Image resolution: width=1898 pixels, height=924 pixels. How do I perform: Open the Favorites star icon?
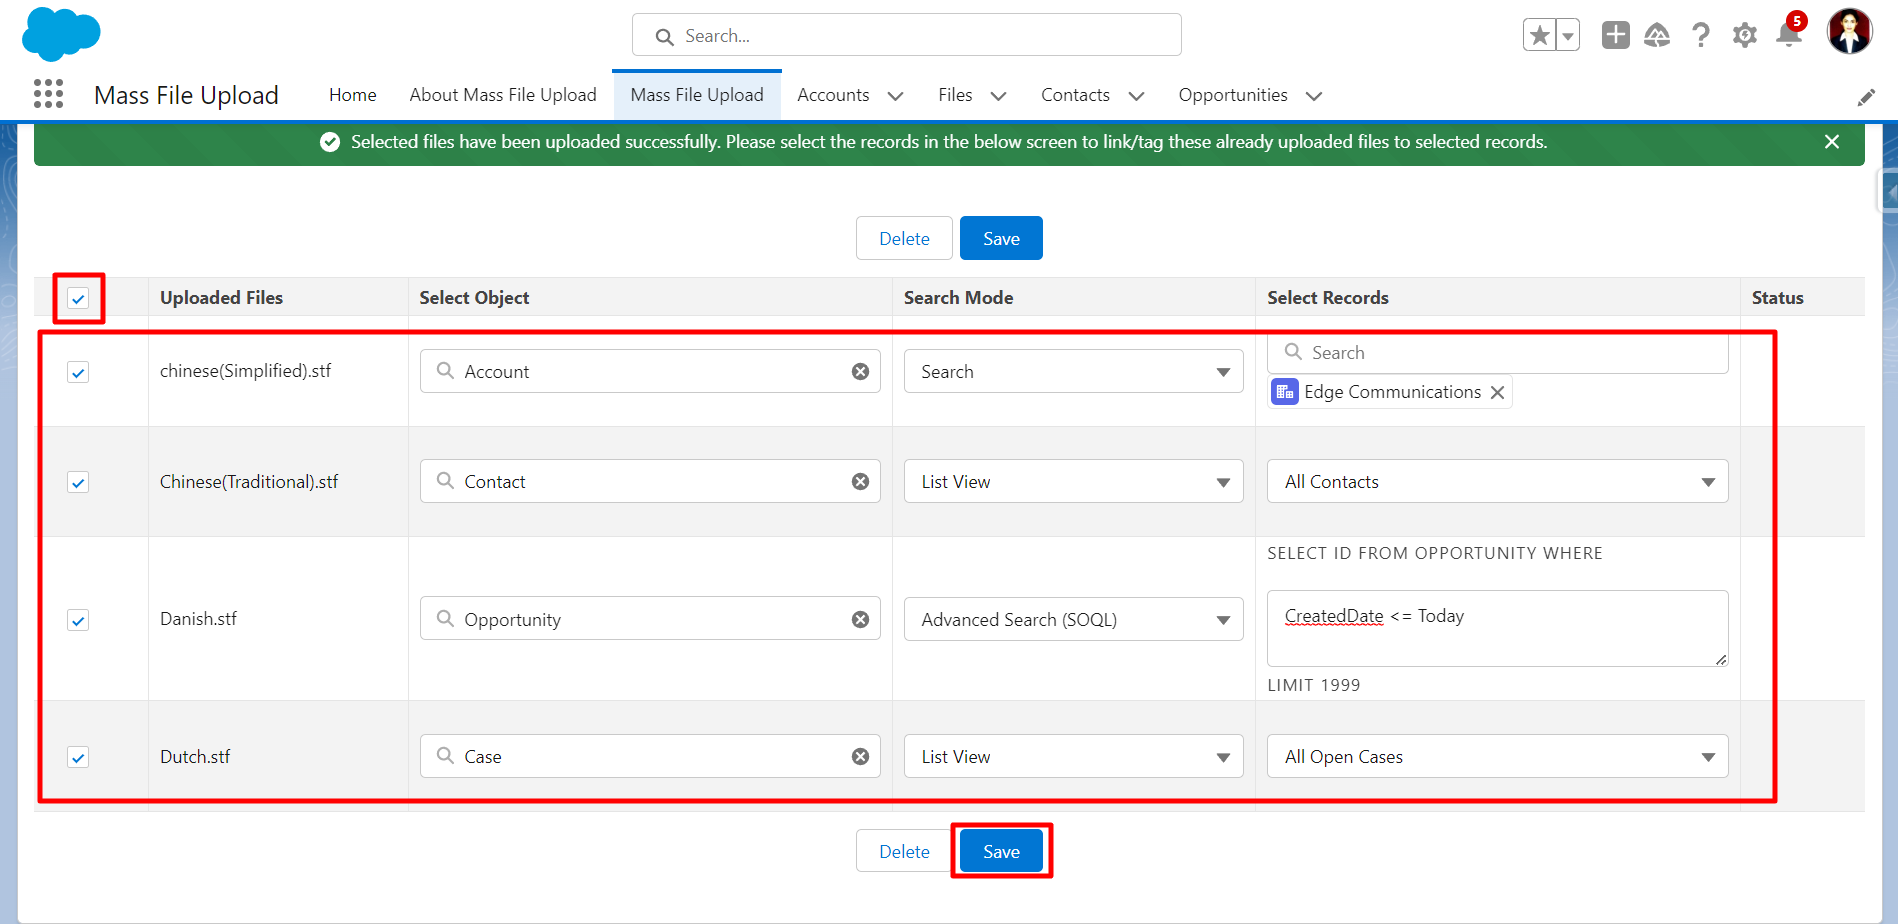coord(1540,36)
